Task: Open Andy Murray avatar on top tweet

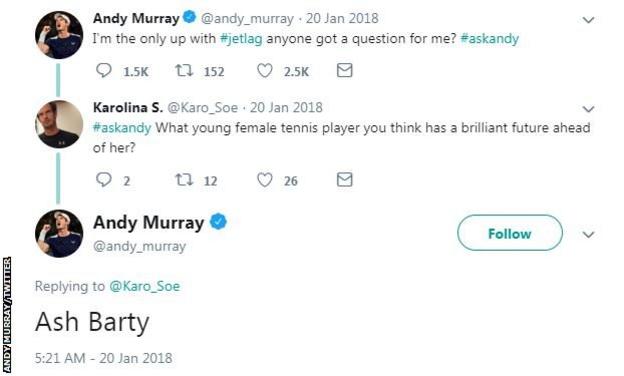Action: click(x=59, y=35)
